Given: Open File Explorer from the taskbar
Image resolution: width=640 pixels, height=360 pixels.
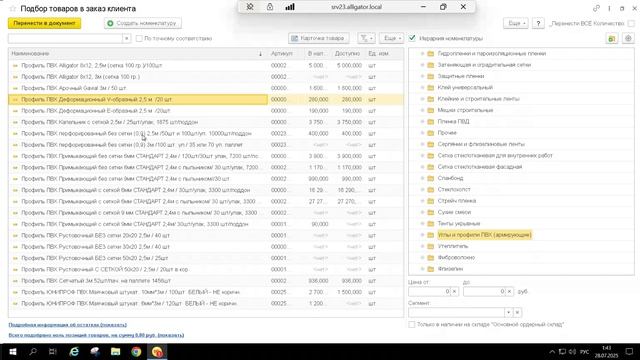Looking at the screenshot, I should pos(116,351).
